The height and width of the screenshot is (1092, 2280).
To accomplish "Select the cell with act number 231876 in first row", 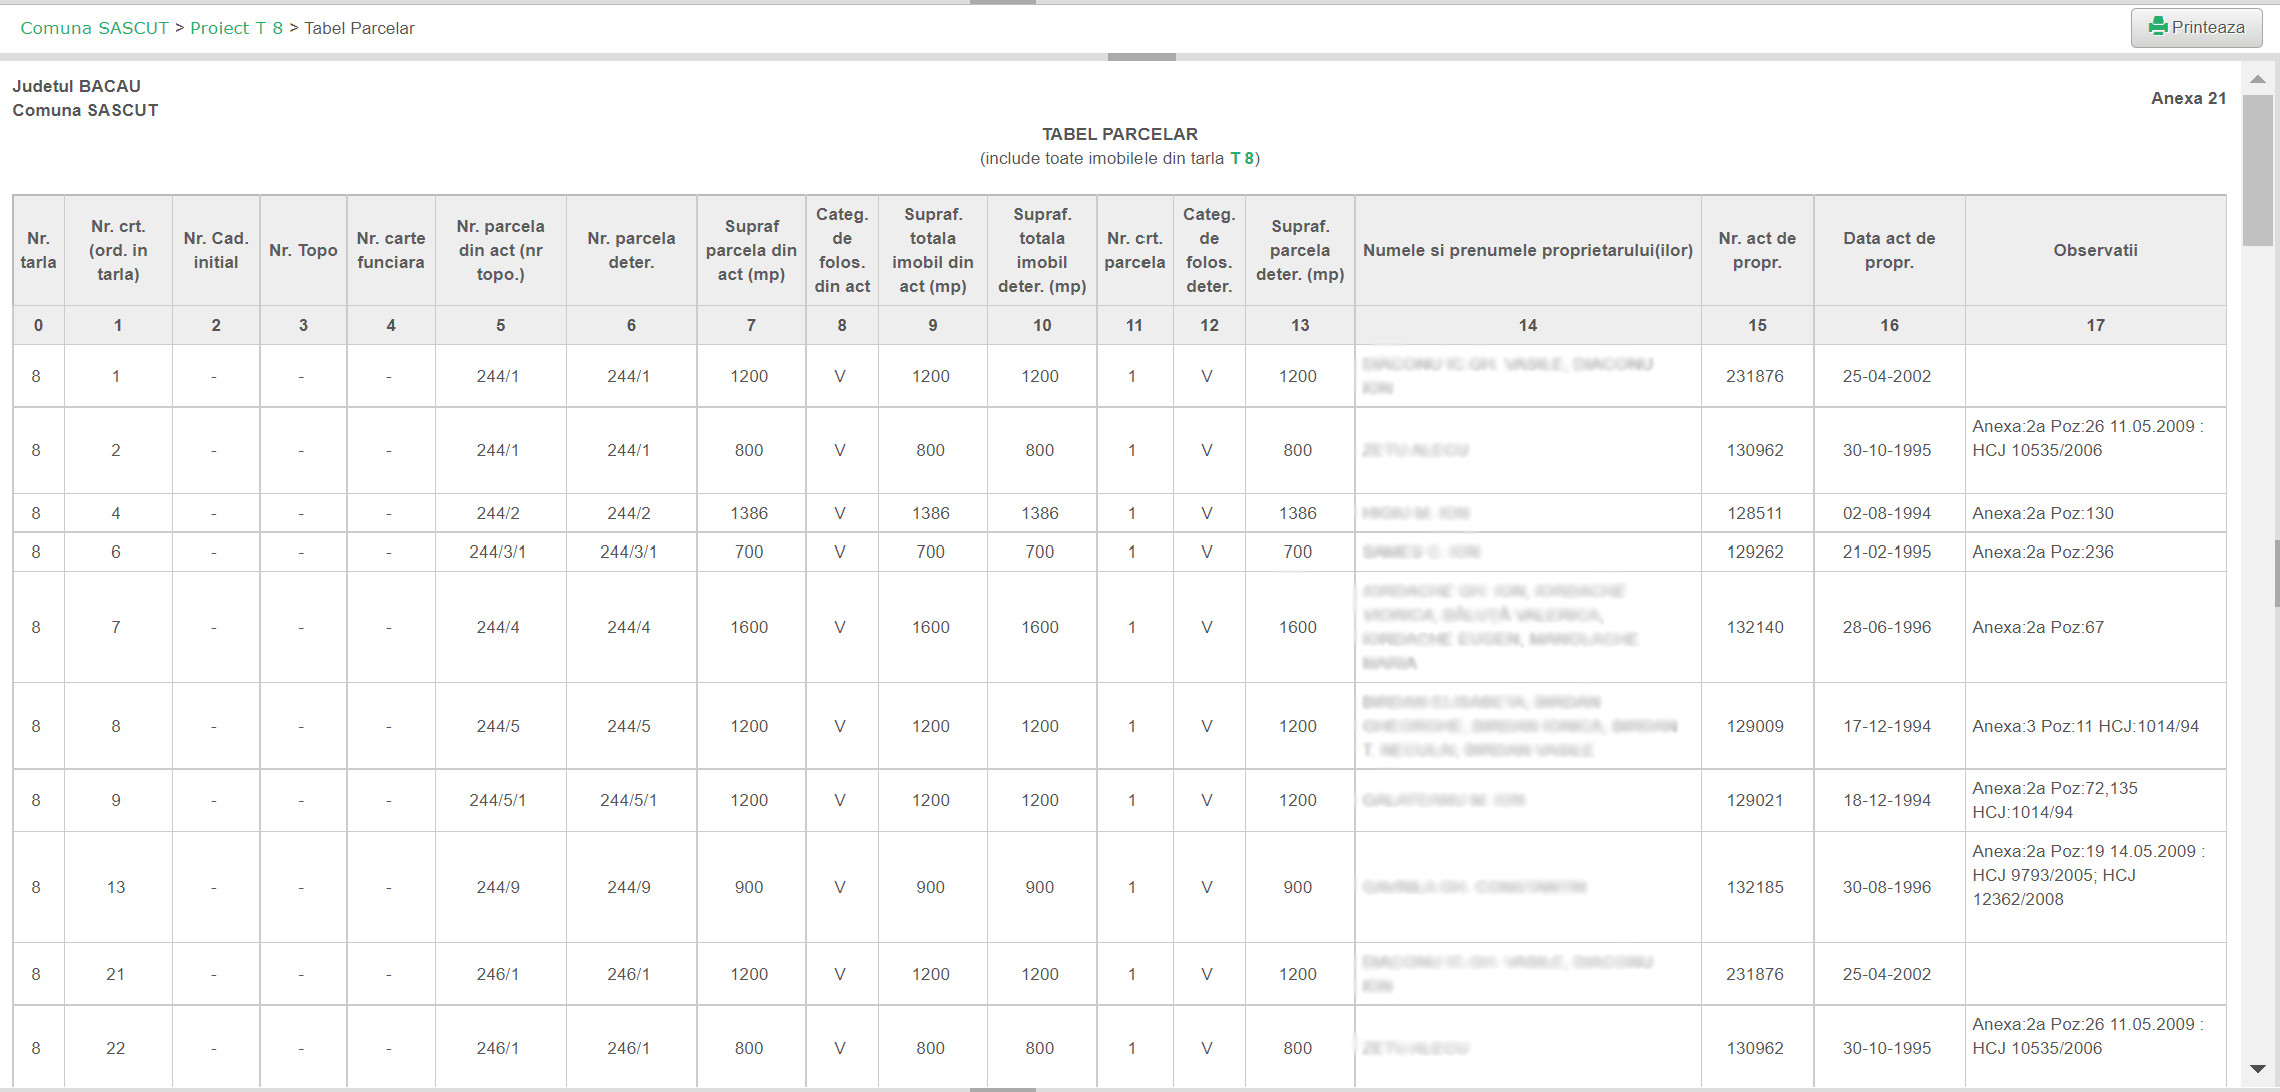I will coord(1754,376).
